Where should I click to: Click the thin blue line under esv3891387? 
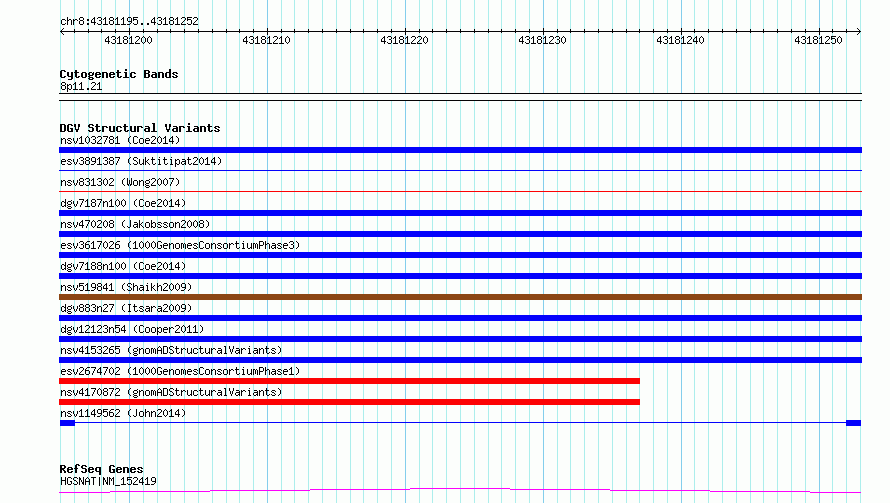460,170
